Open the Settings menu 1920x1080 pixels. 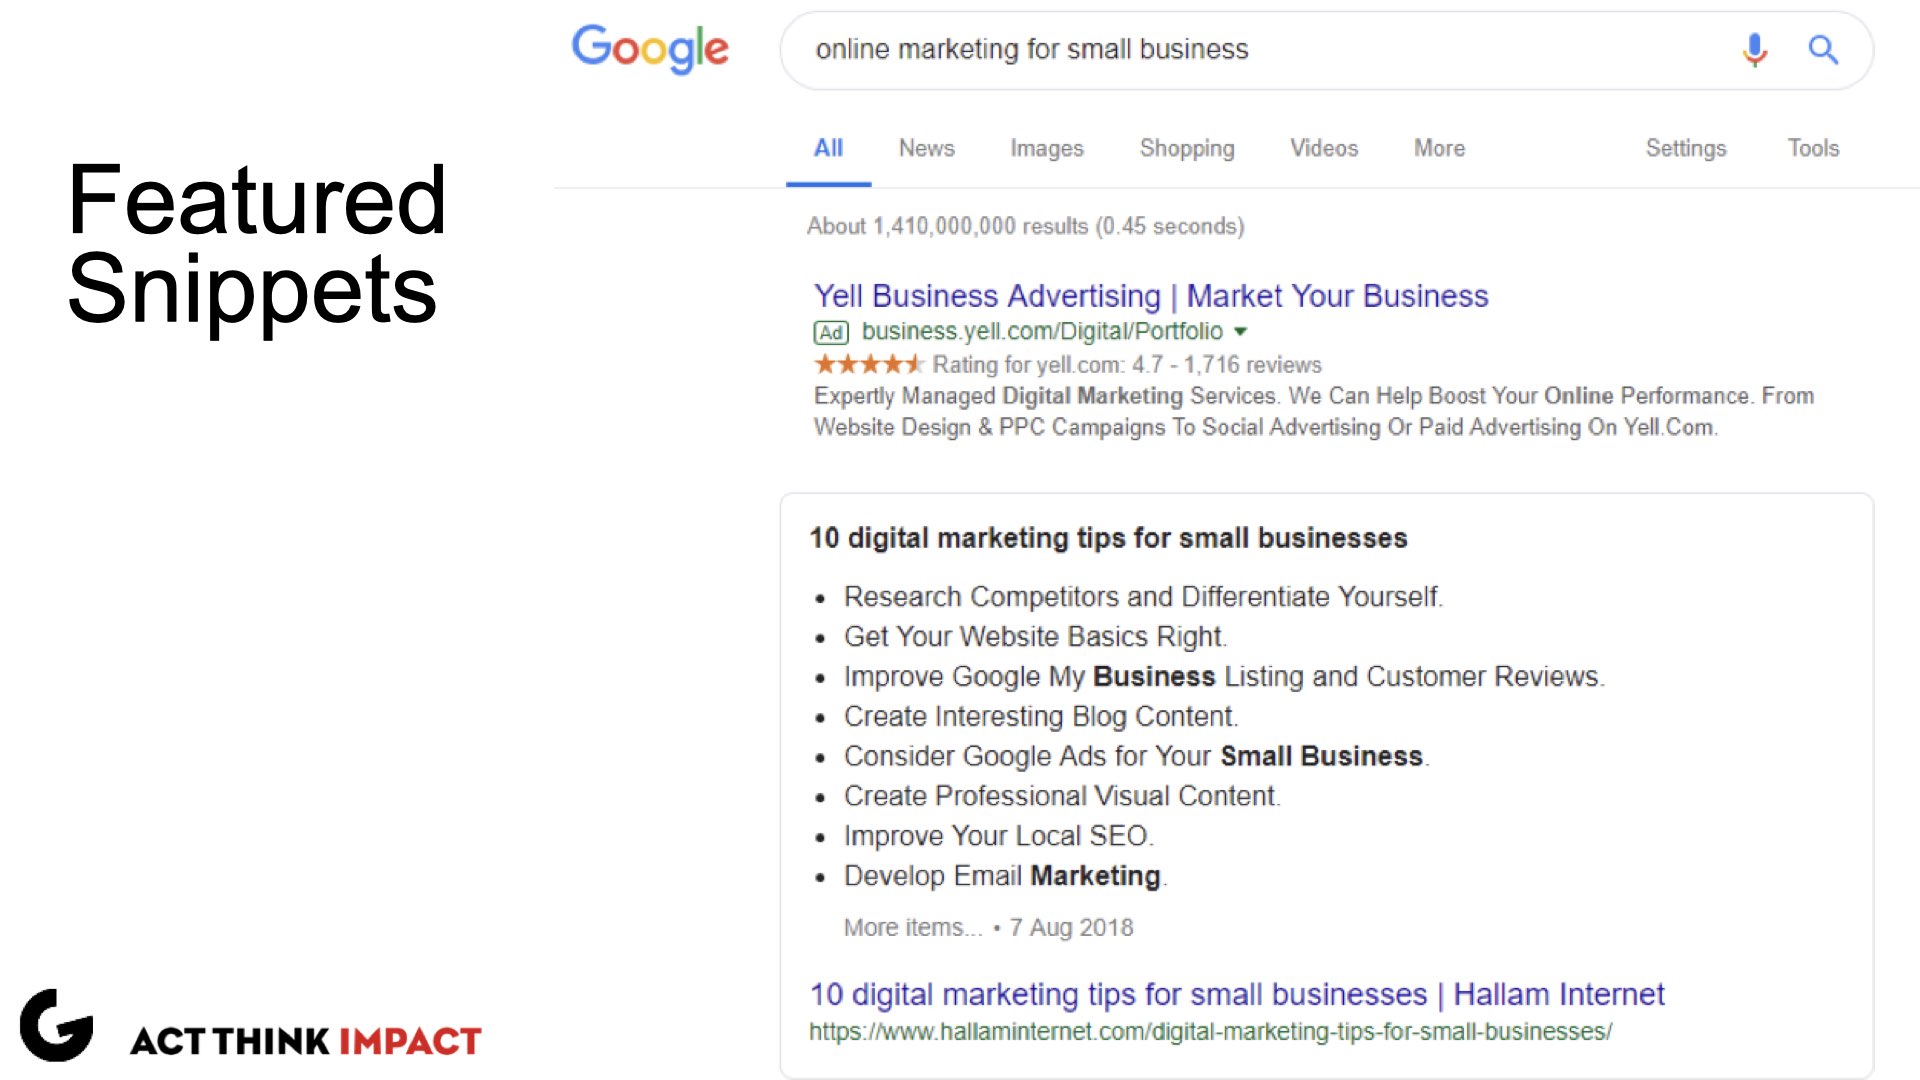1686,148
